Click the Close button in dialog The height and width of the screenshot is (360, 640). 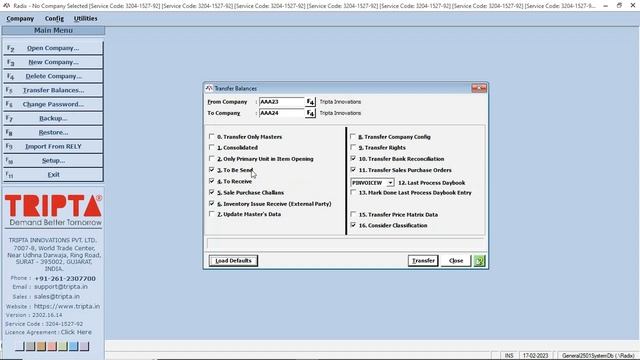(456, 261)
